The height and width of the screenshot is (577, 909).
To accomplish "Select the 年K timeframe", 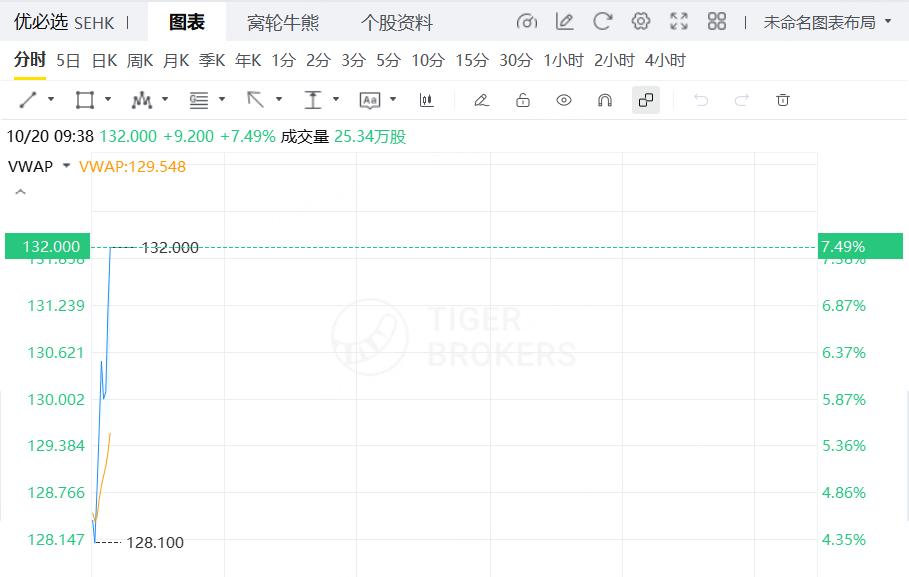I will click(x=248, y=60).
